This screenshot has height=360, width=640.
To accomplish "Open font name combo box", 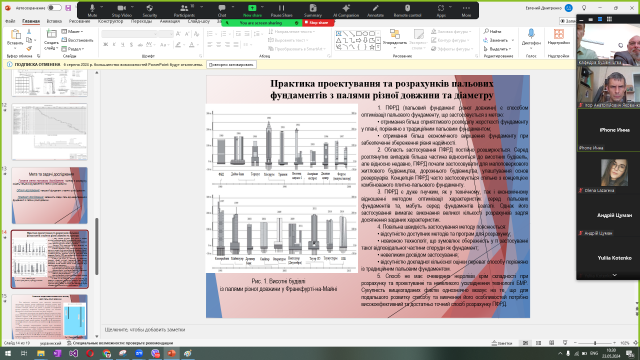I will coord(129,34).
